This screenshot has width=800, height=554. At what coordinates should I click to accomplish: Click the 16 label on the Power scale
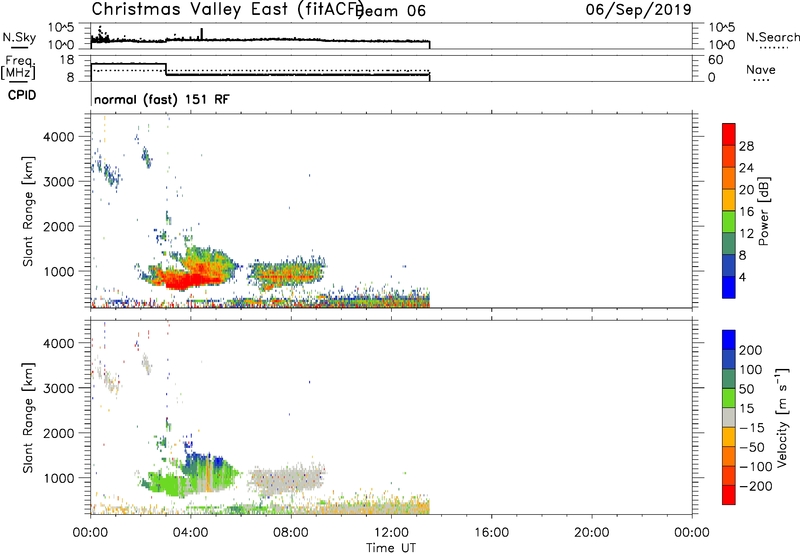[746, 212]
